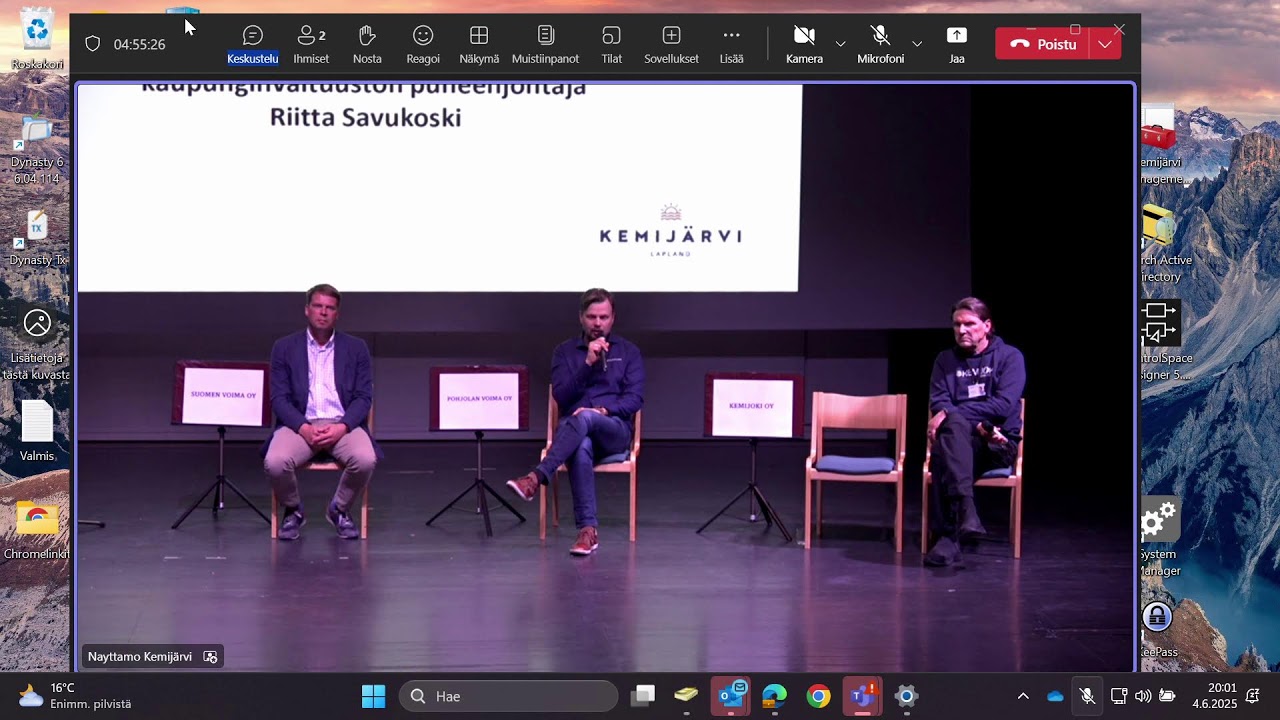Open Microsoft Edge from the taskbar
The width and height of the screenshot is (1280, 720).
775,696
